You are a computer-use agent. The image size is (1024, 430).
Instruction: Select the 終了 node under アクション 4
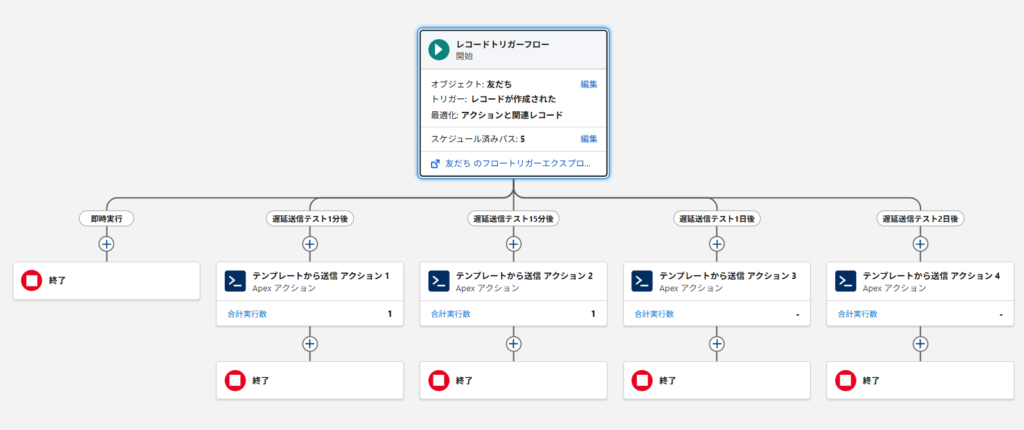pos(920,381)
